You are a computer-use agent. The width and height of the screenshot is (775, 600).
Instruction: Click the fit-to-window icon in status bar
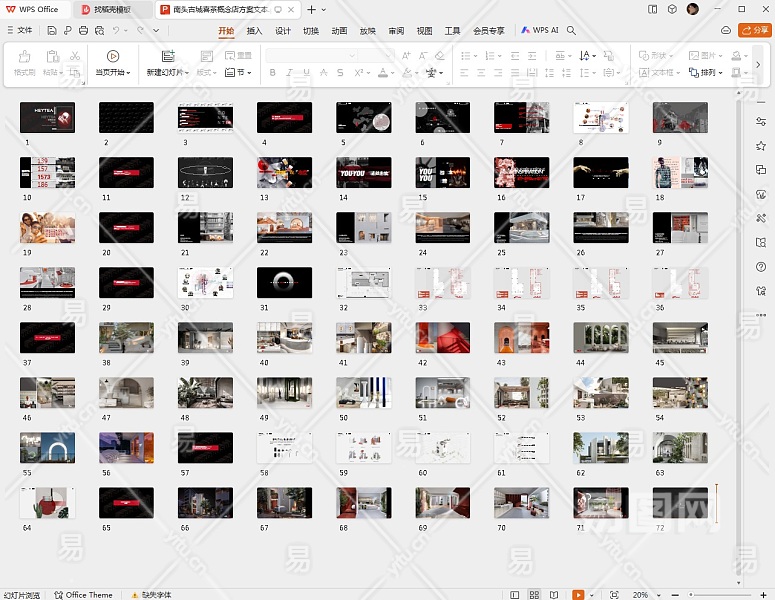click(613, 595)
